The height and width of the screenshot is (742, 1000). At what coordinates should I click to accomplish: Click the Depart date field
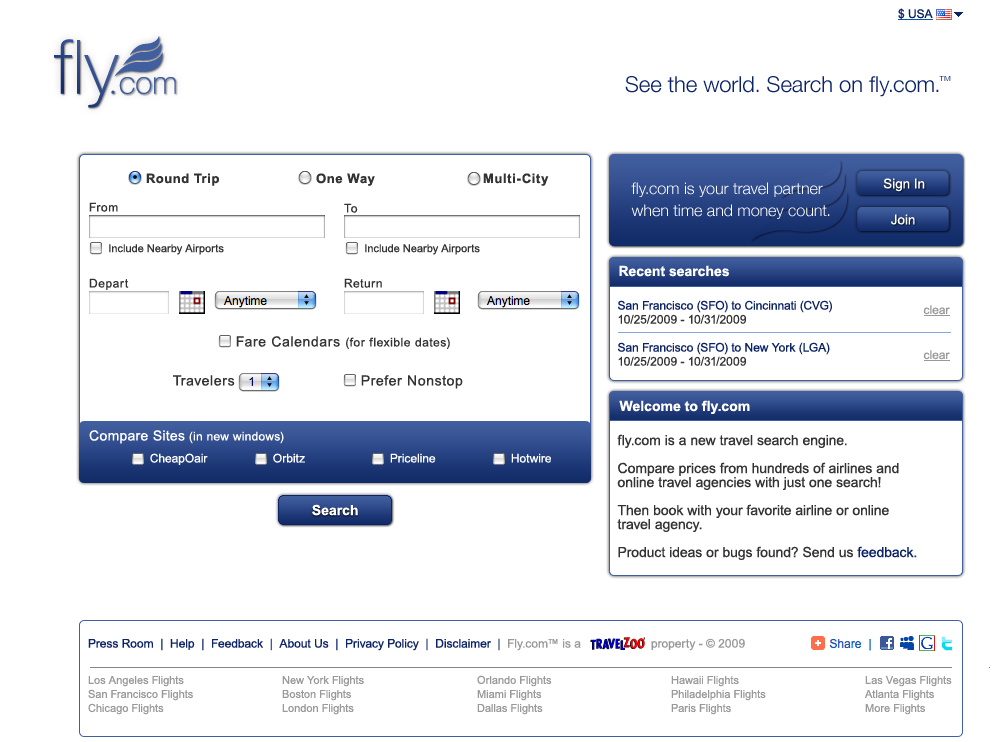click(129, 302)
